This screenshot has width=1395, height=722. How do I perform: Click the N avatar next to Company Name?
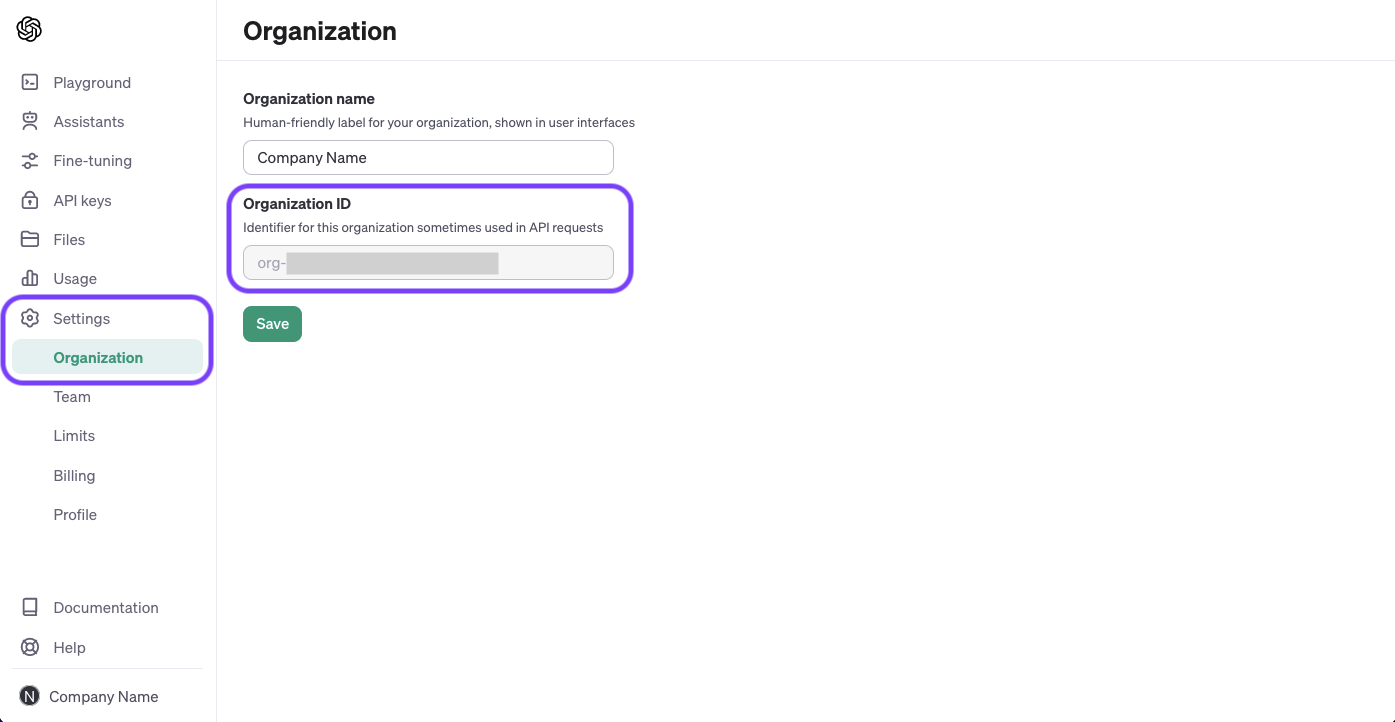point(29,696)
